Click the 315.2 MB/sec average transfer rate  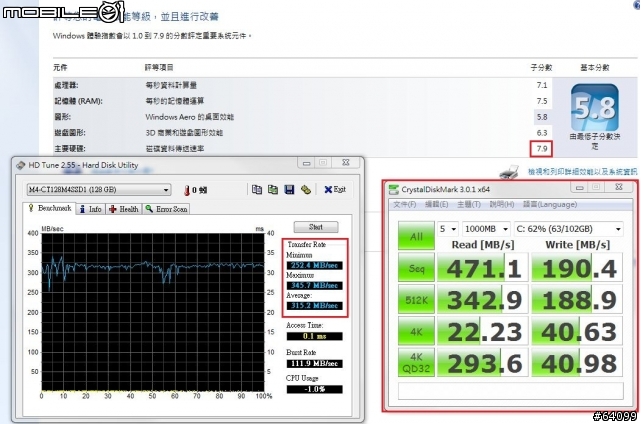314,305
